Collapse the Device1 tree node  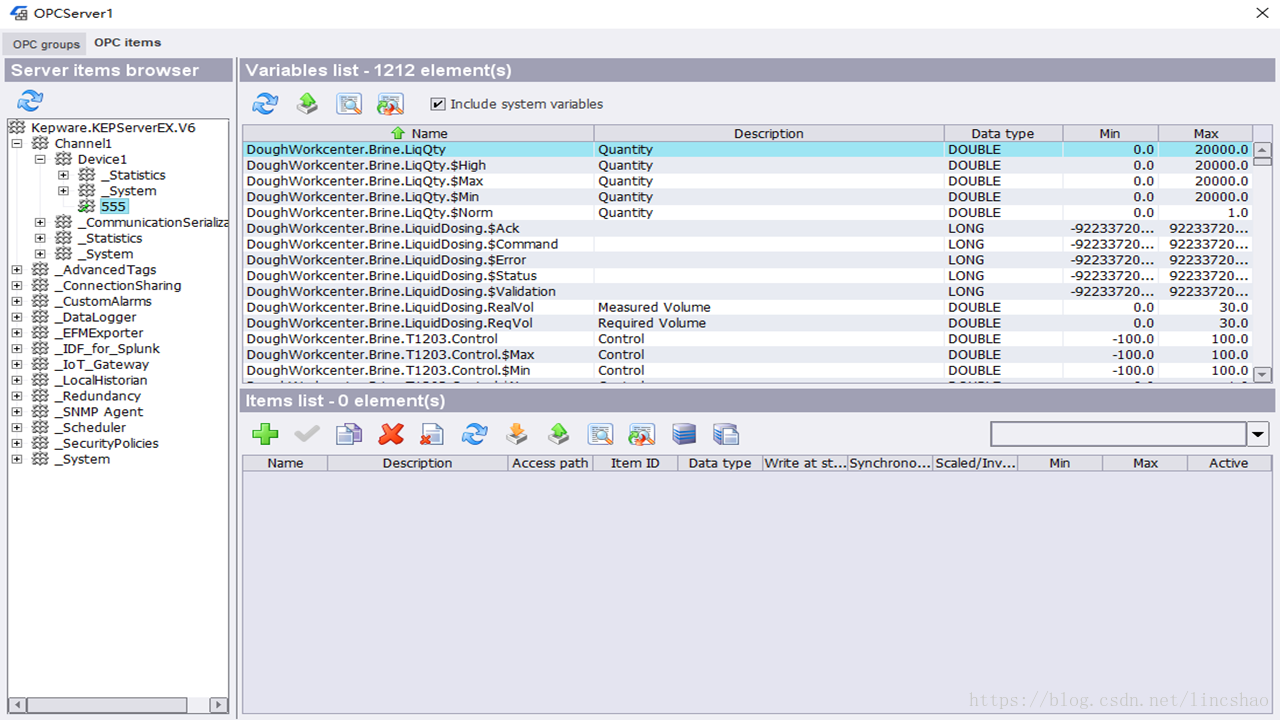coord(40,160)
